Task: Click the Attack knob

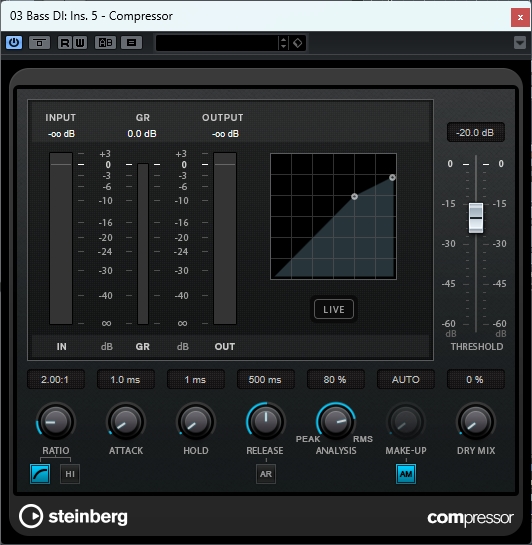Action: [125, 422]
